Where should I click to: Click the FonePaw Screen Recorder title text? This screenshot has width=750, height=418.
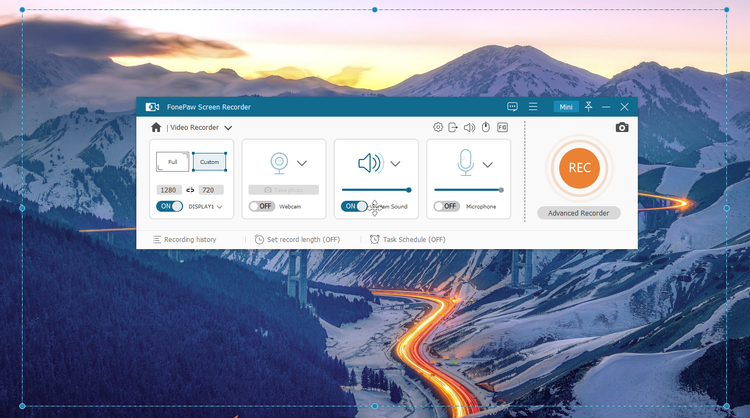209,107
